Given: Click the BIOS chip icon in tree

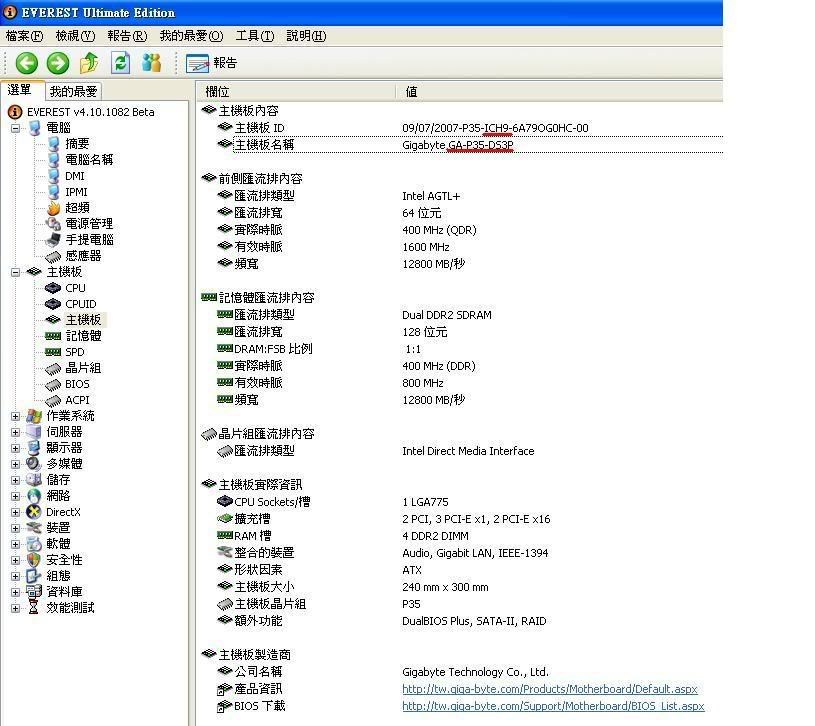Looking at the screenshot, I should tap(53, 385).
